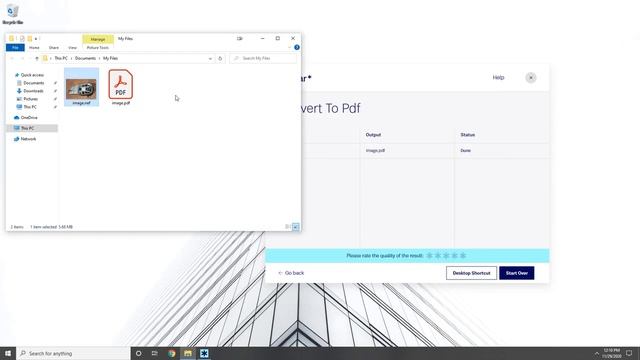Open Documents under Quick access

33,83
